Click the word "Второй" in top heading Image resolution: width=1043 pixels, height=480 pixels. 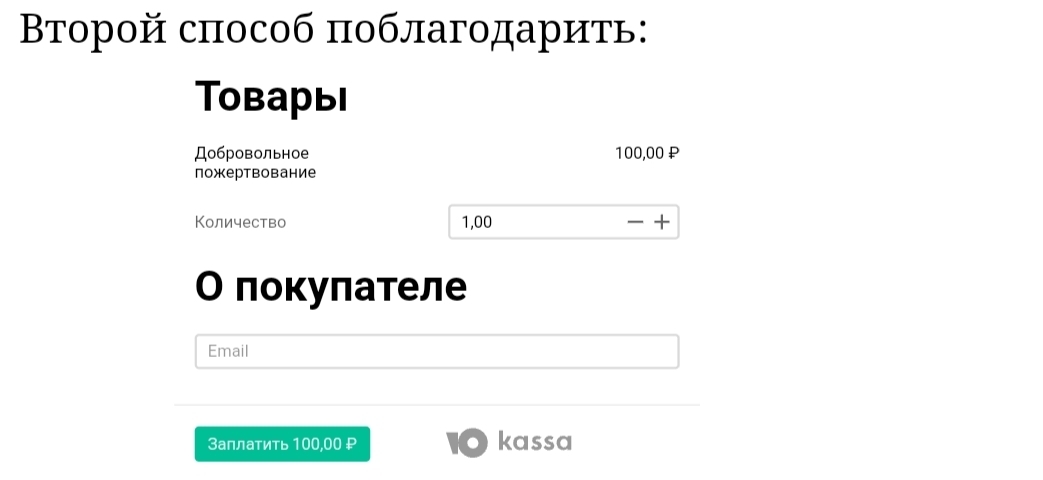click(92, 30)
